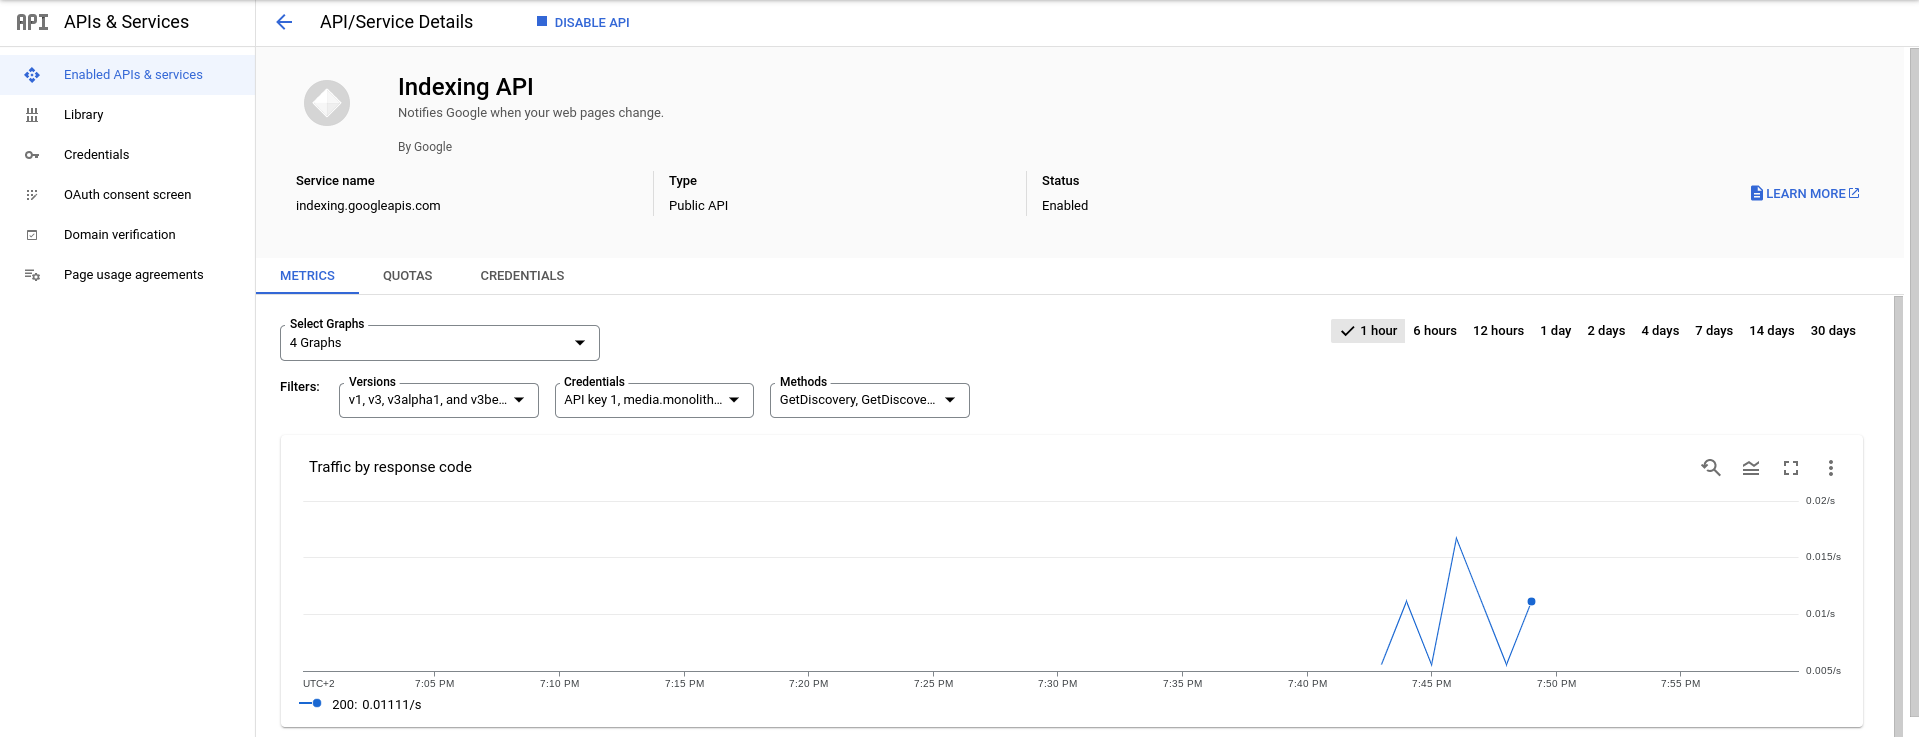The image size is (1919, 737).
Task: Open the chart's three-dot more options menu
Action: point(1831,468)
